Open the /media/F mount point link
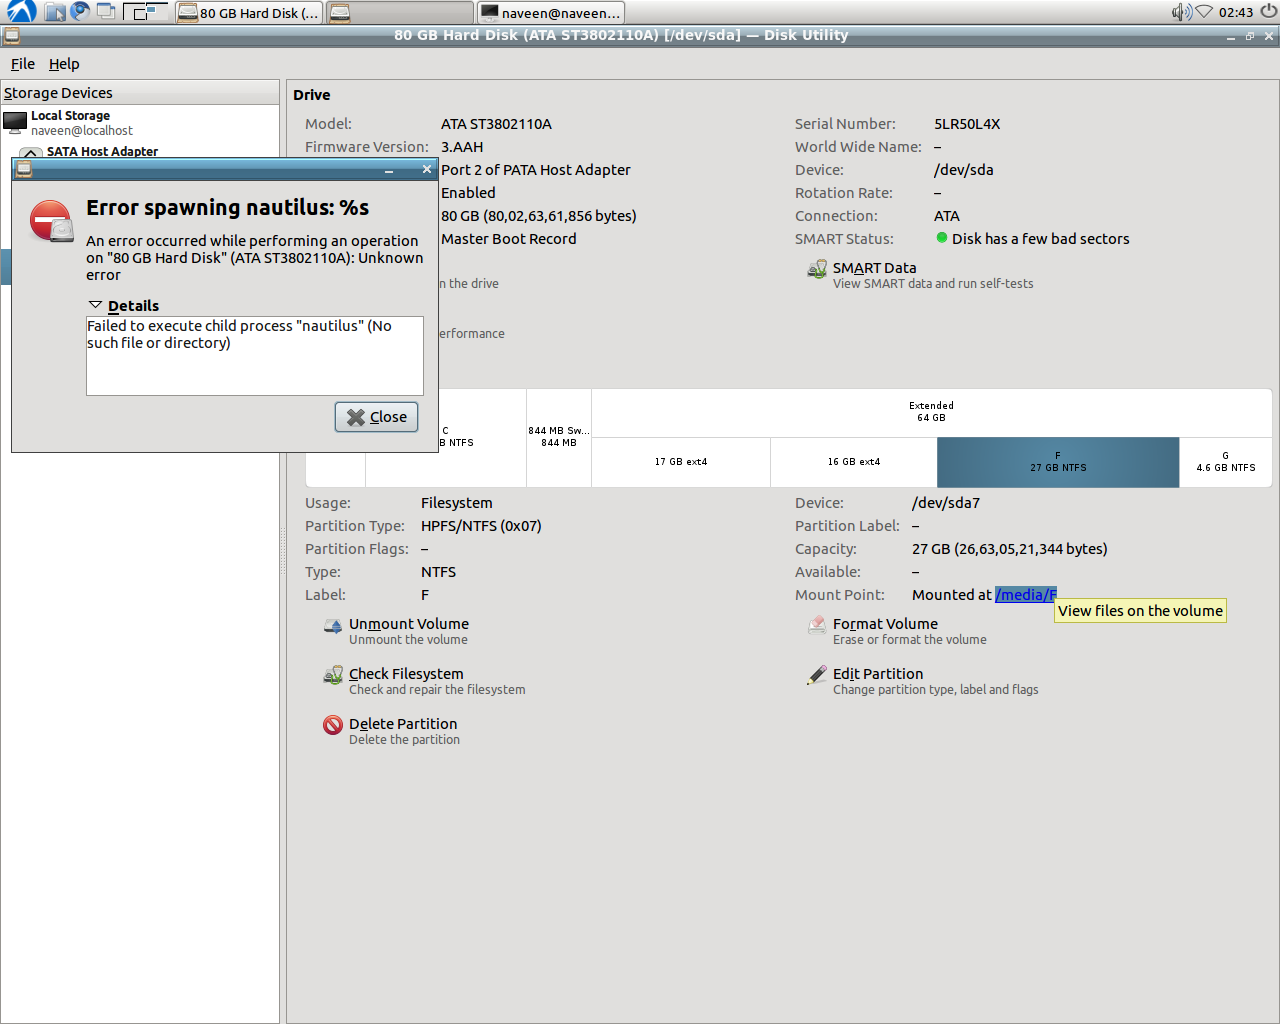This screenshot has width=1280, height=1024. coord(1025,595)
